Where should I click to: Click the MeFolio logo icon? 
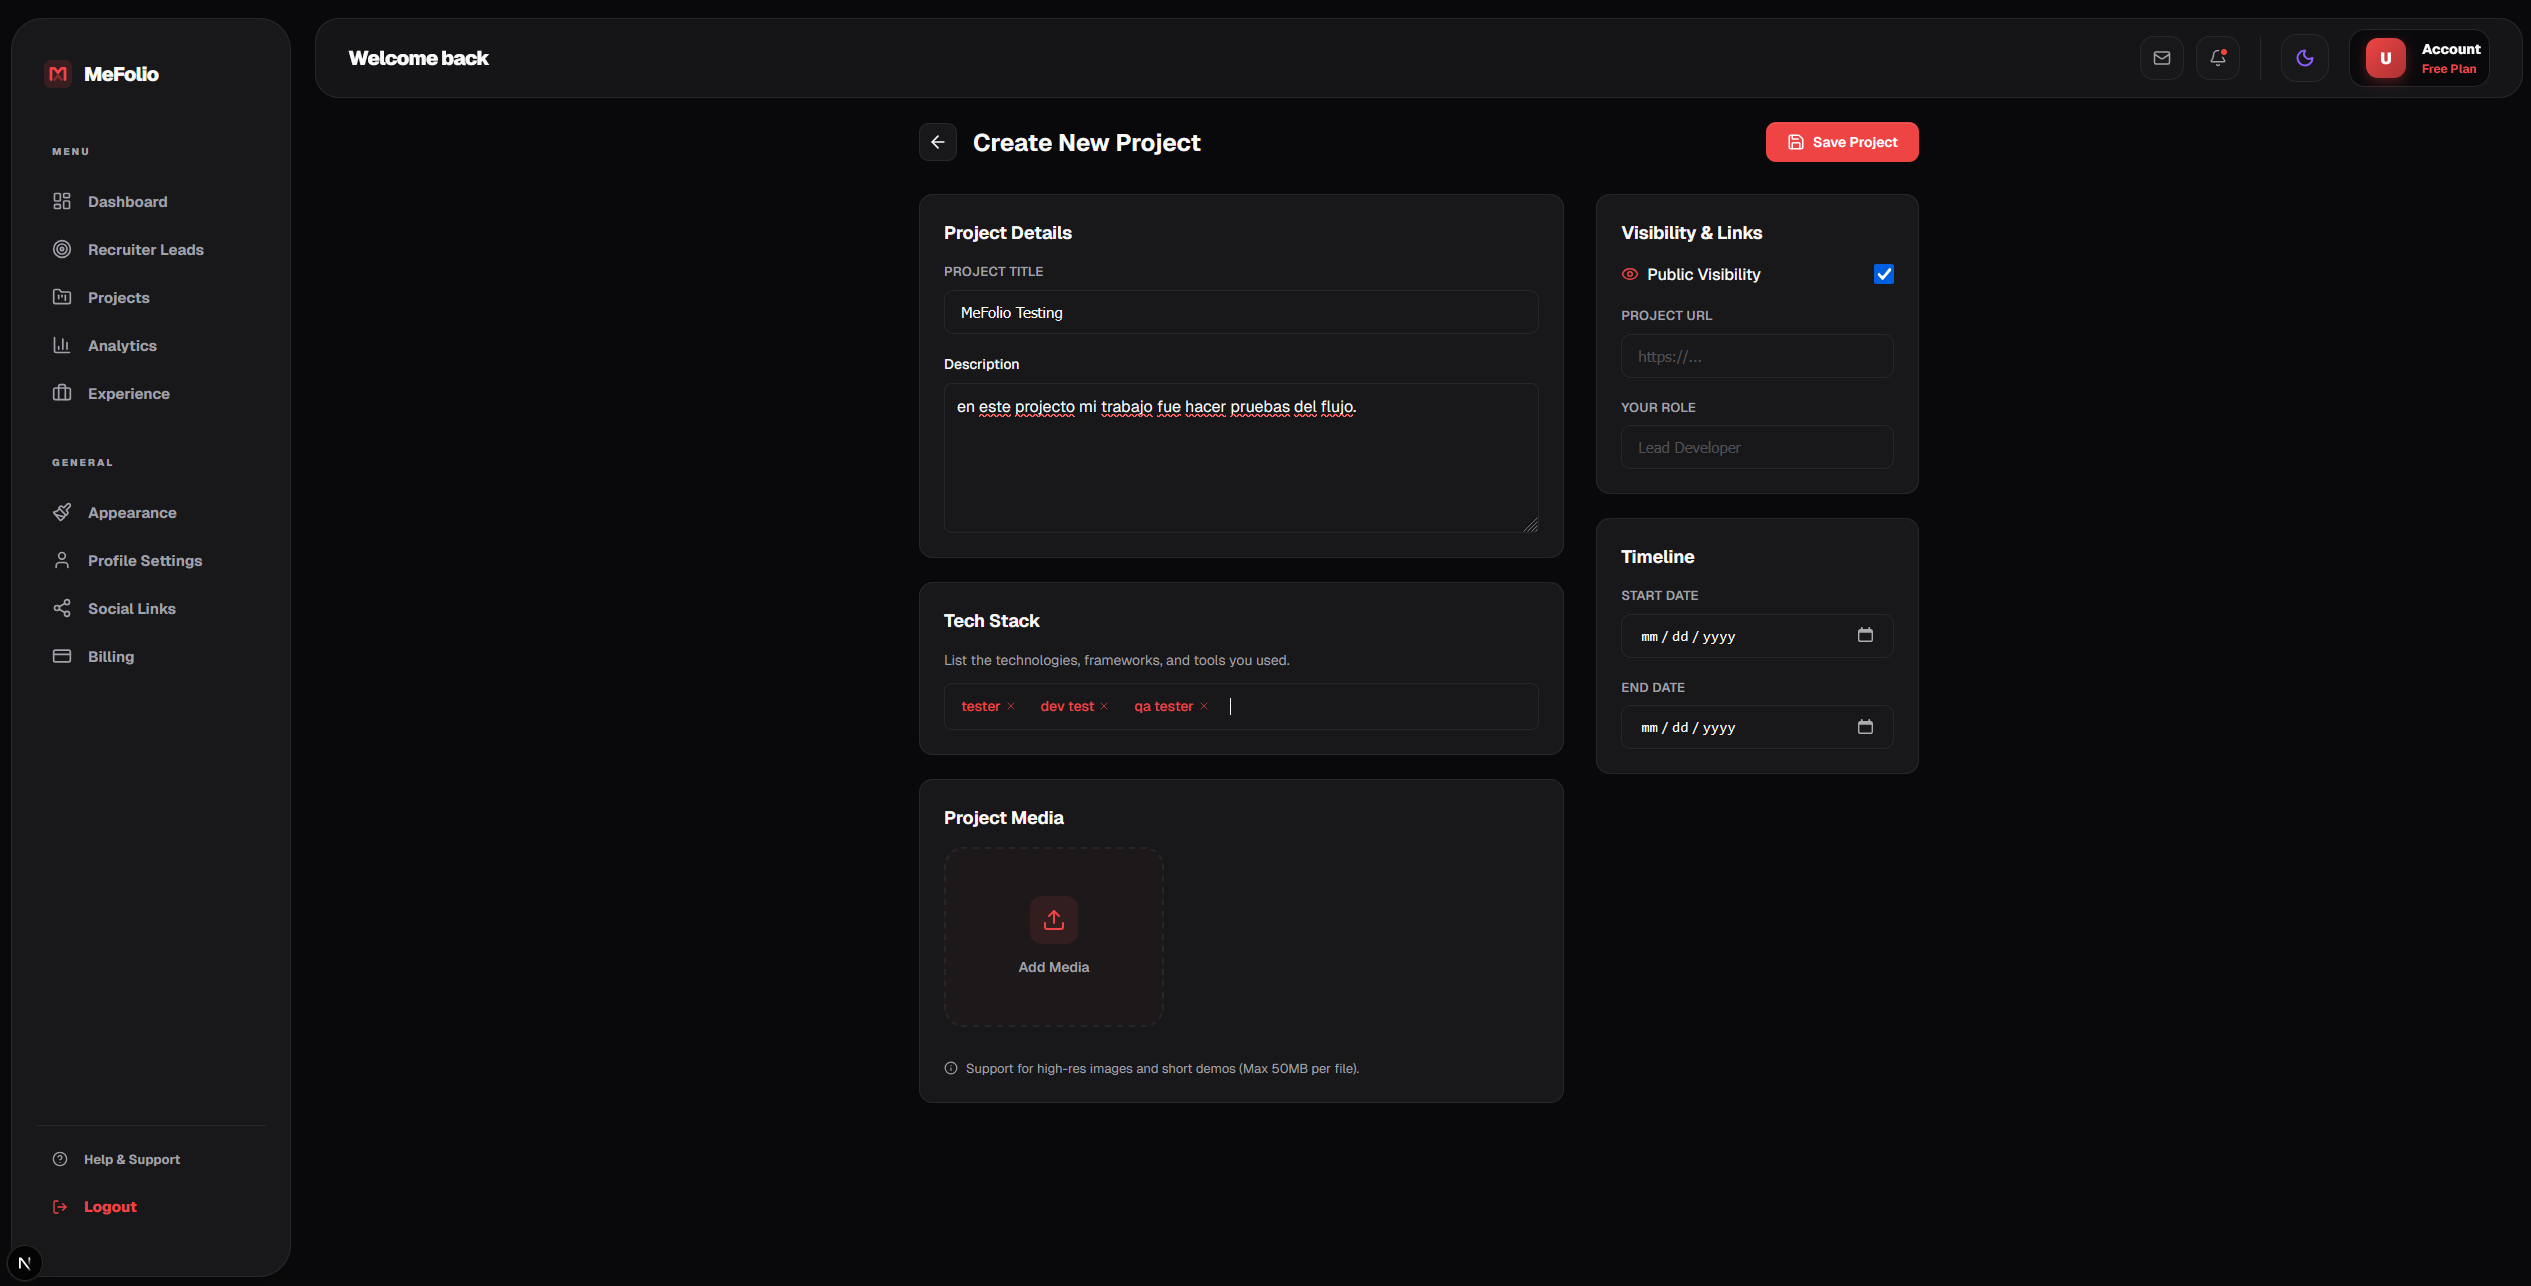click(58, 74)
